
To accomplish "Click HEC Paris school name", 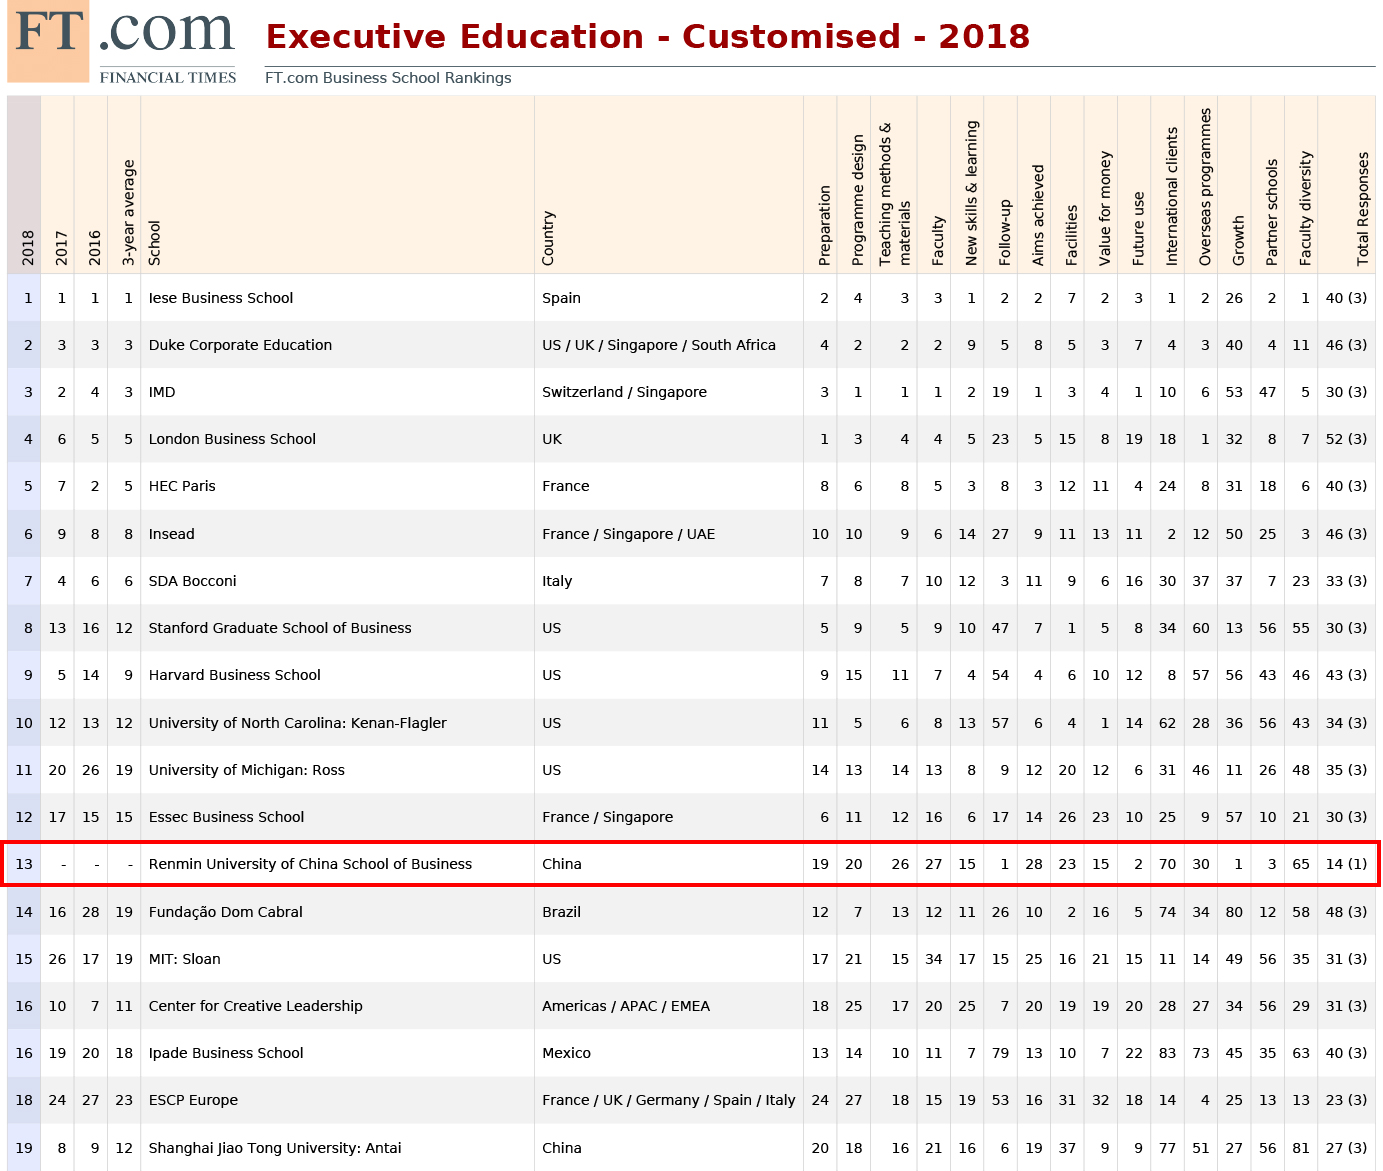I will [182, 486].
